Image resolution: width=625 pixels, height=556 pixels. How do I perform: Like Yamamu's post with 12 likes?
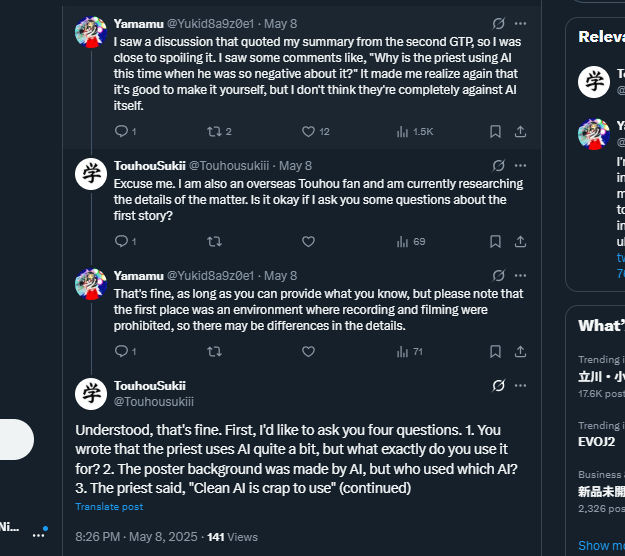point(316,132)
